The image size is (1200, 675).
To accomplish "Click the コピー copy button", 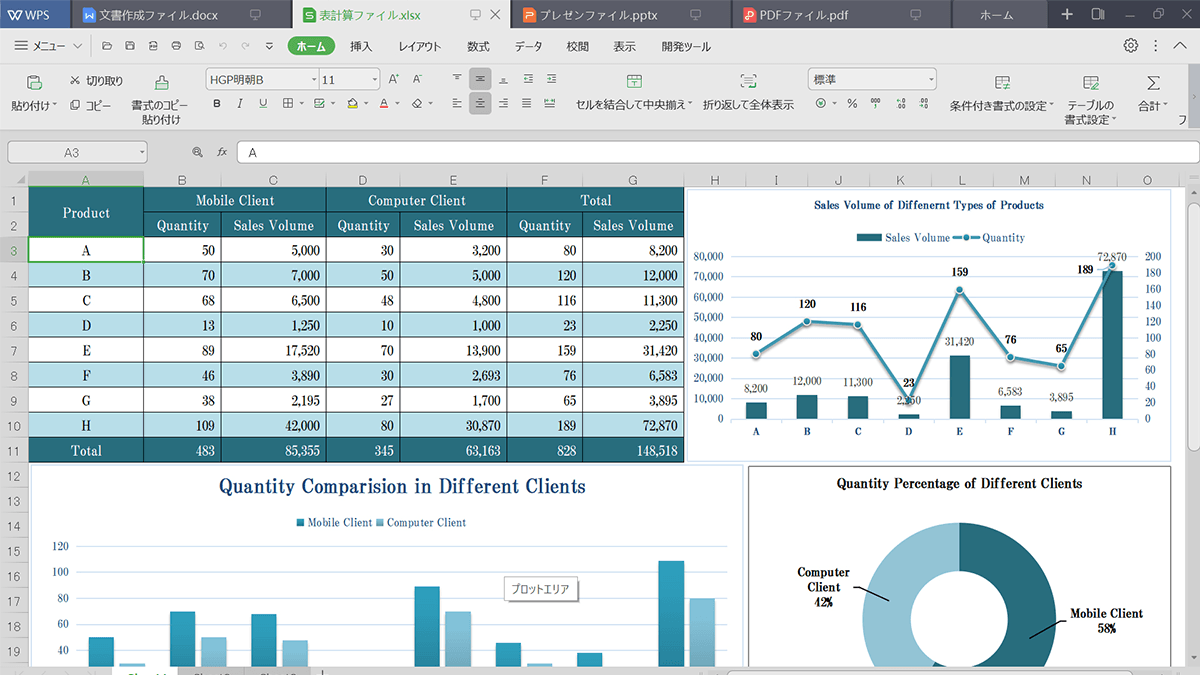I will click(91, 105).
